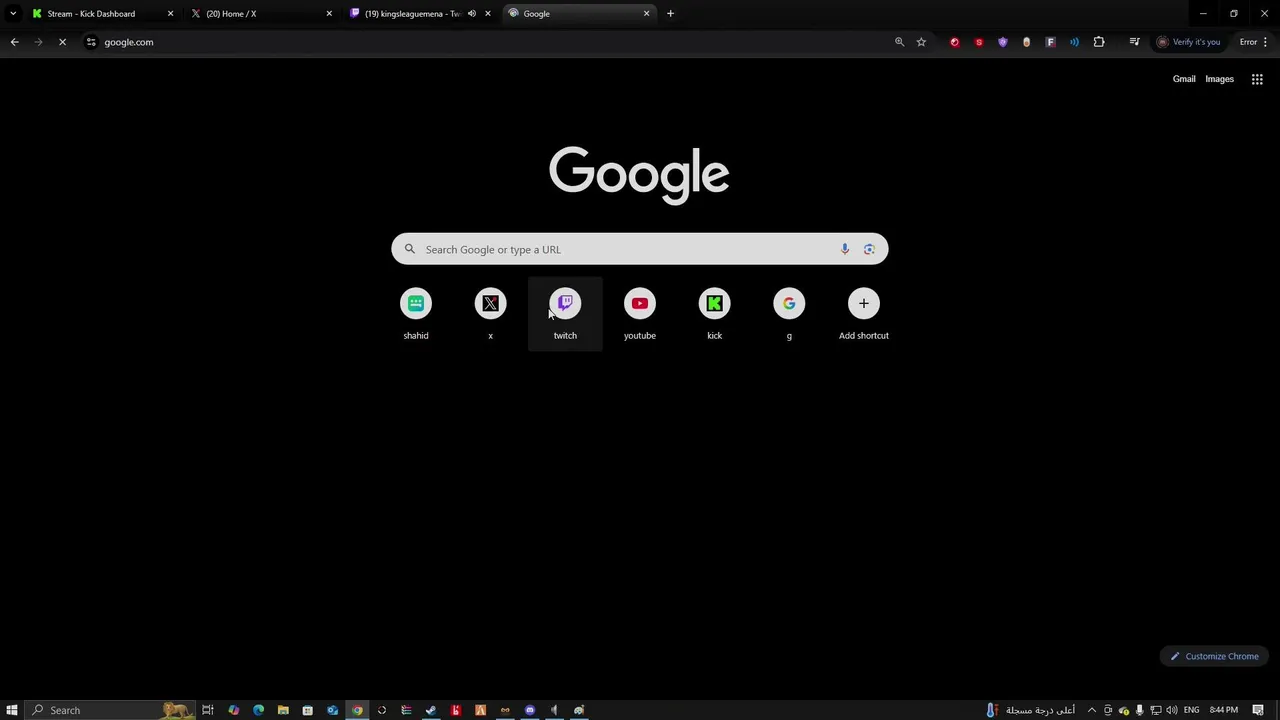Open the g shortcut tile
This screenshot has width=1280, height=720.
pyautogui.click(x=789, y=314)
